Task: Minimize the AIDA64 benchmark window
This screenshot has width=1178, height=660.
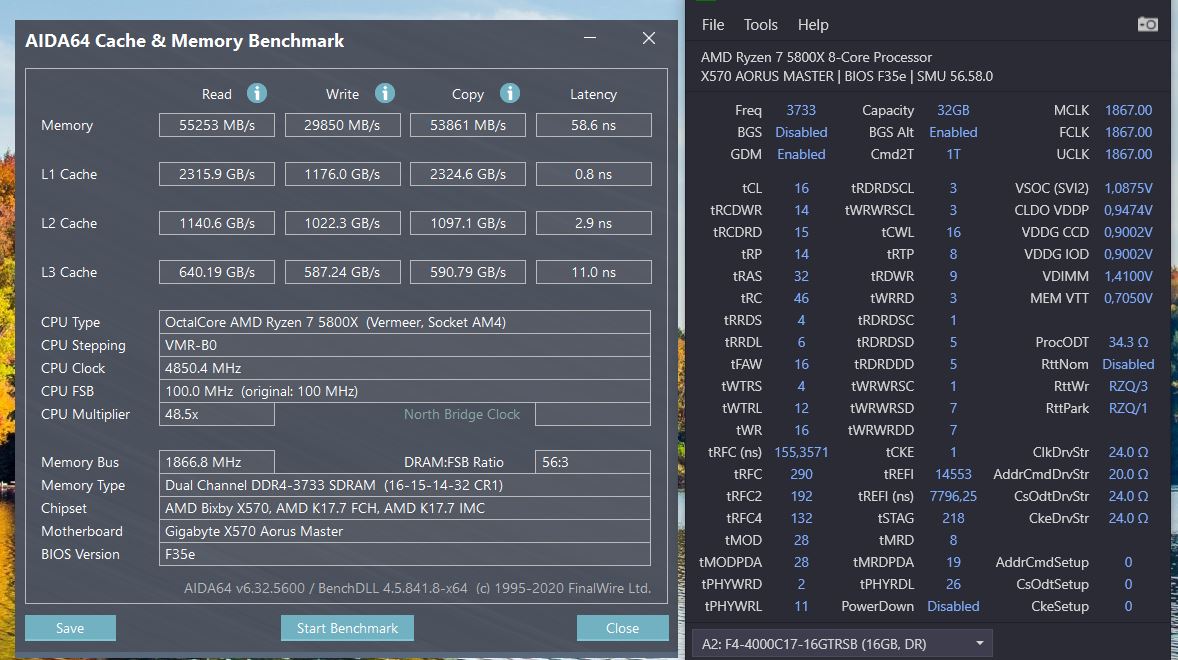Action: (590, 38)
